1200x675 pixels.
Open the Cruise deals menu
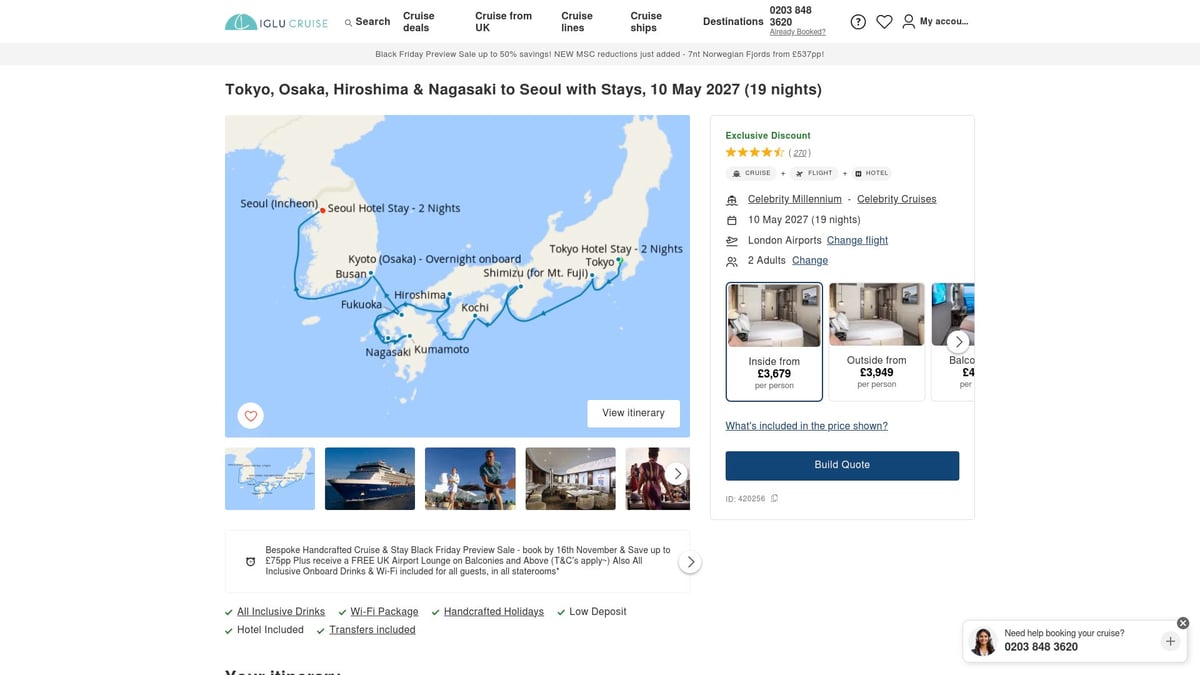pos(418,21)
